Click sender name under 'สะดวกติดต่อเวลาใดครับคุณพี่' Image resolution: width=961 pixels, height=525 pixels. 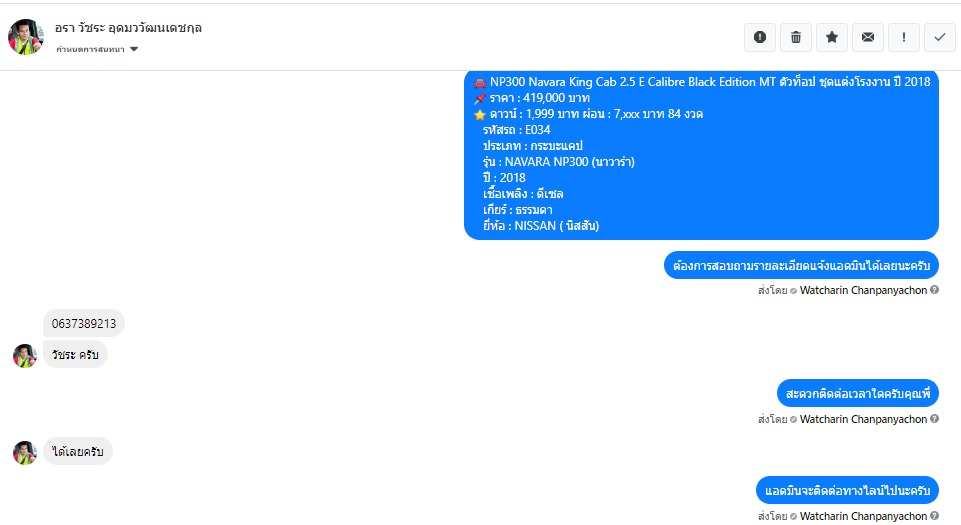(x=863, y=419)
